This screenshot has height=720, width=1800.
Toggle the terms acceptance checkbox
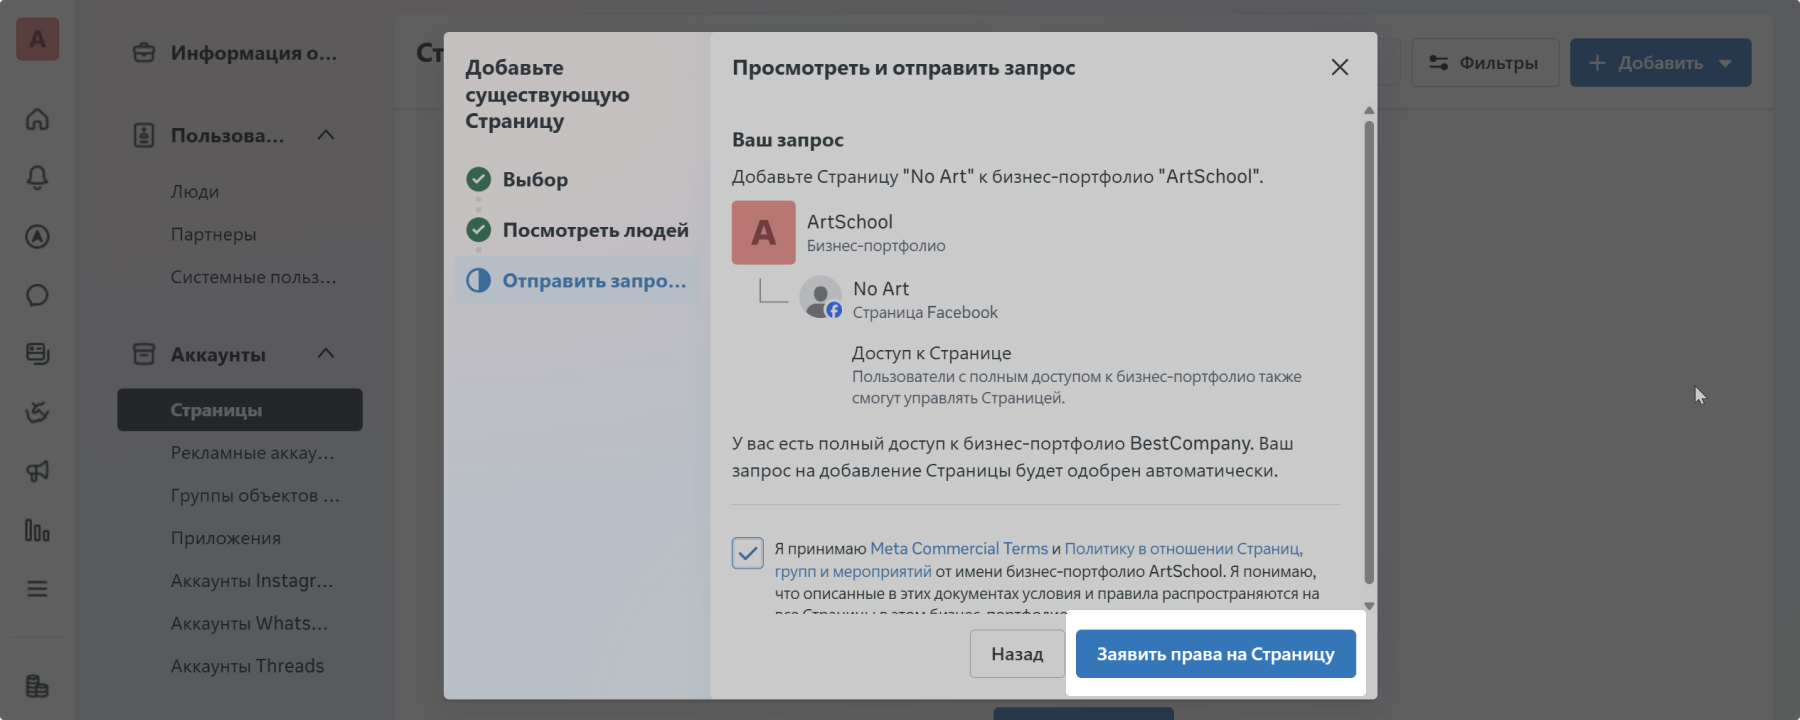747,552
